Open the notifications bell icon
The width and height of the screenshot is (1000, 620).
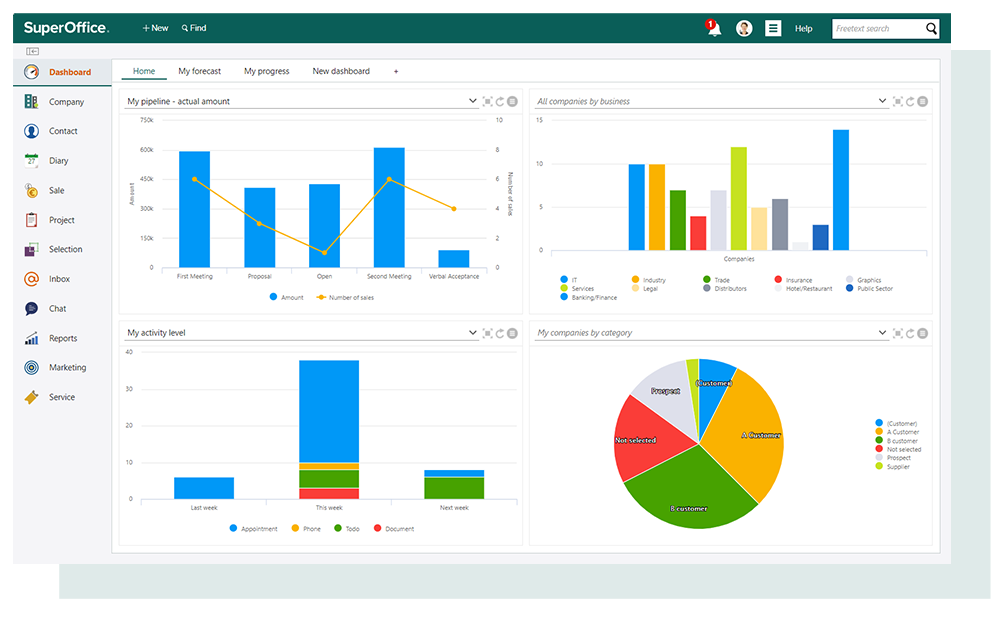pyautogui.click(x=713, y=29)
